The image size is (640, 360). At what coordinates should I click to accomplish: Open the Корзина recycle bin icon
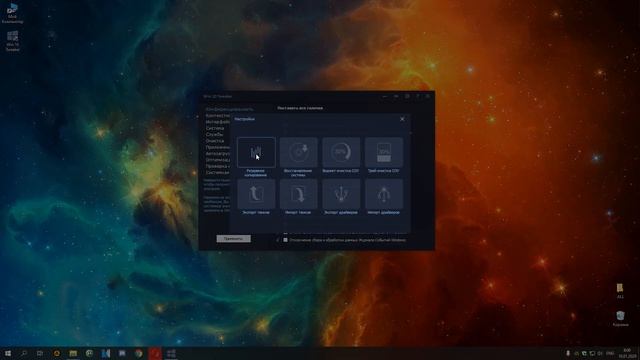620,318
